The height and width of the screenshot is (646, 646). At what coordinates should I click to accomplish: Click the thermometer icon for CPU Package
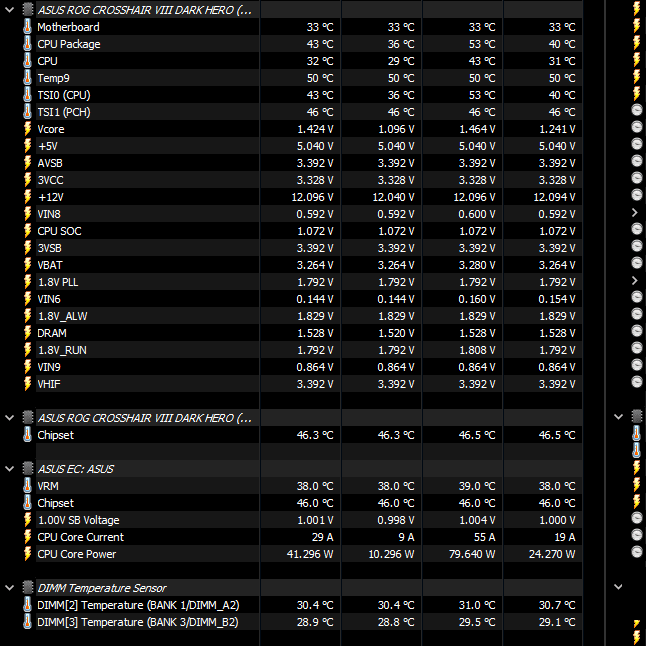coord(27,44)
